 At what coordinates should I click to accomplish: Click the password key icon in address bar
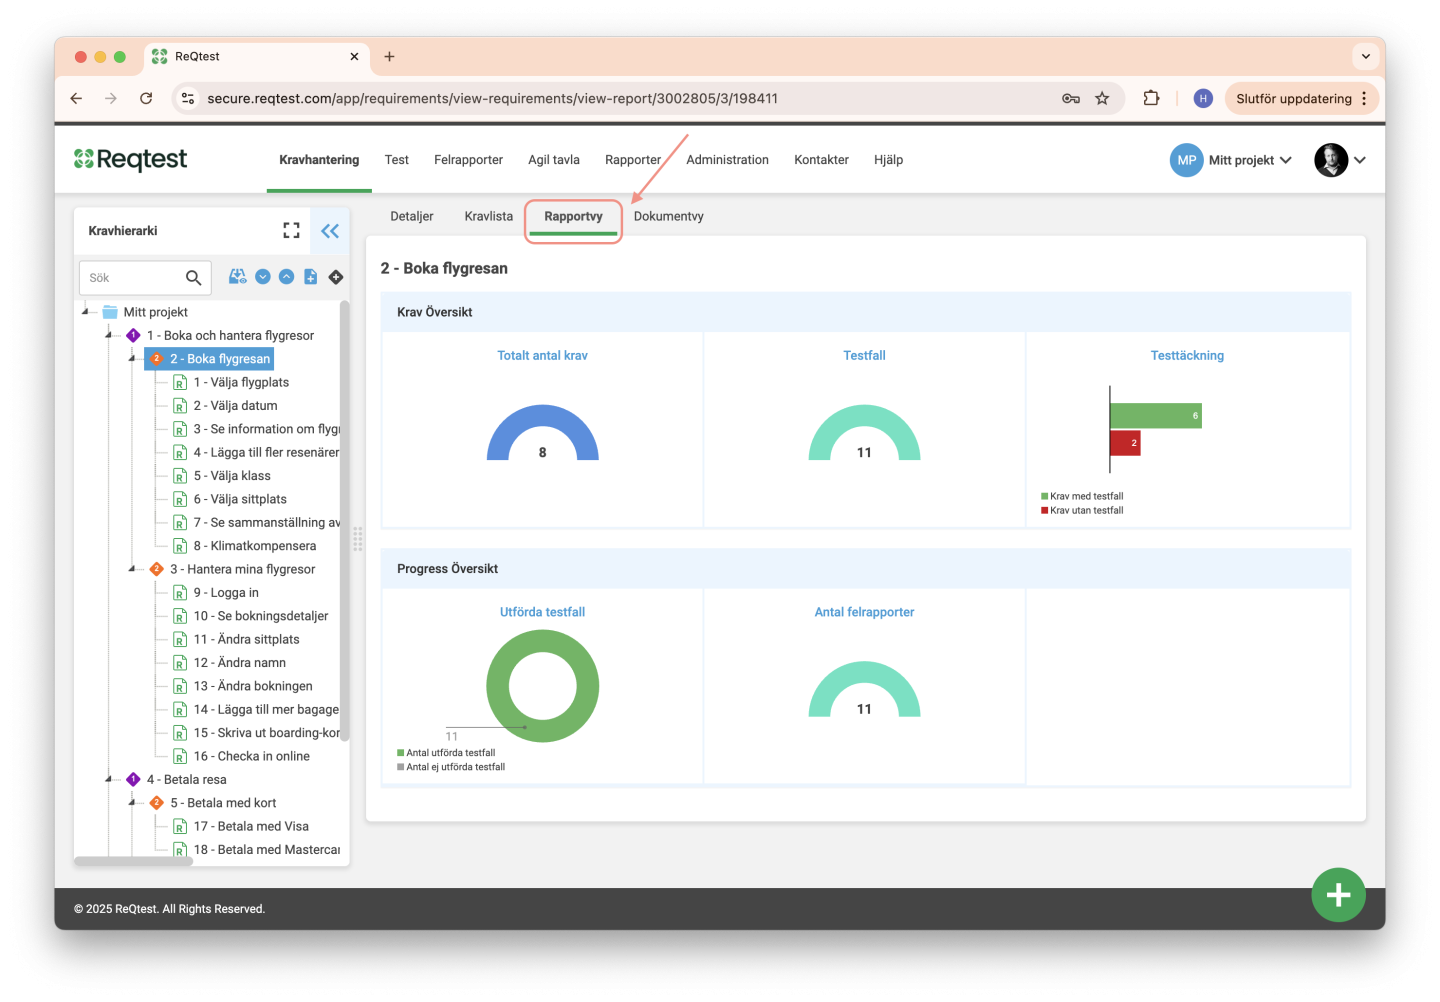point(1071,98)
